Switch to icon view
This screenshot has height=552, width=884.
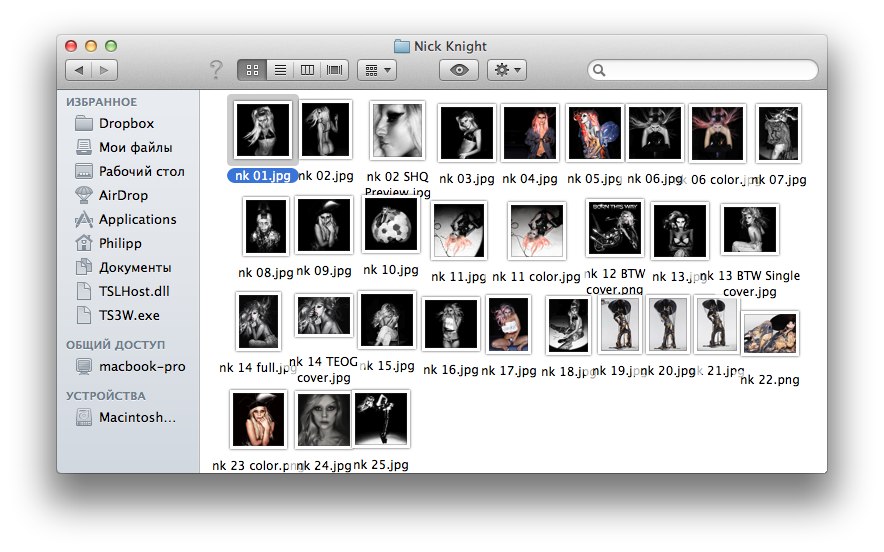[x=252, y=70]
